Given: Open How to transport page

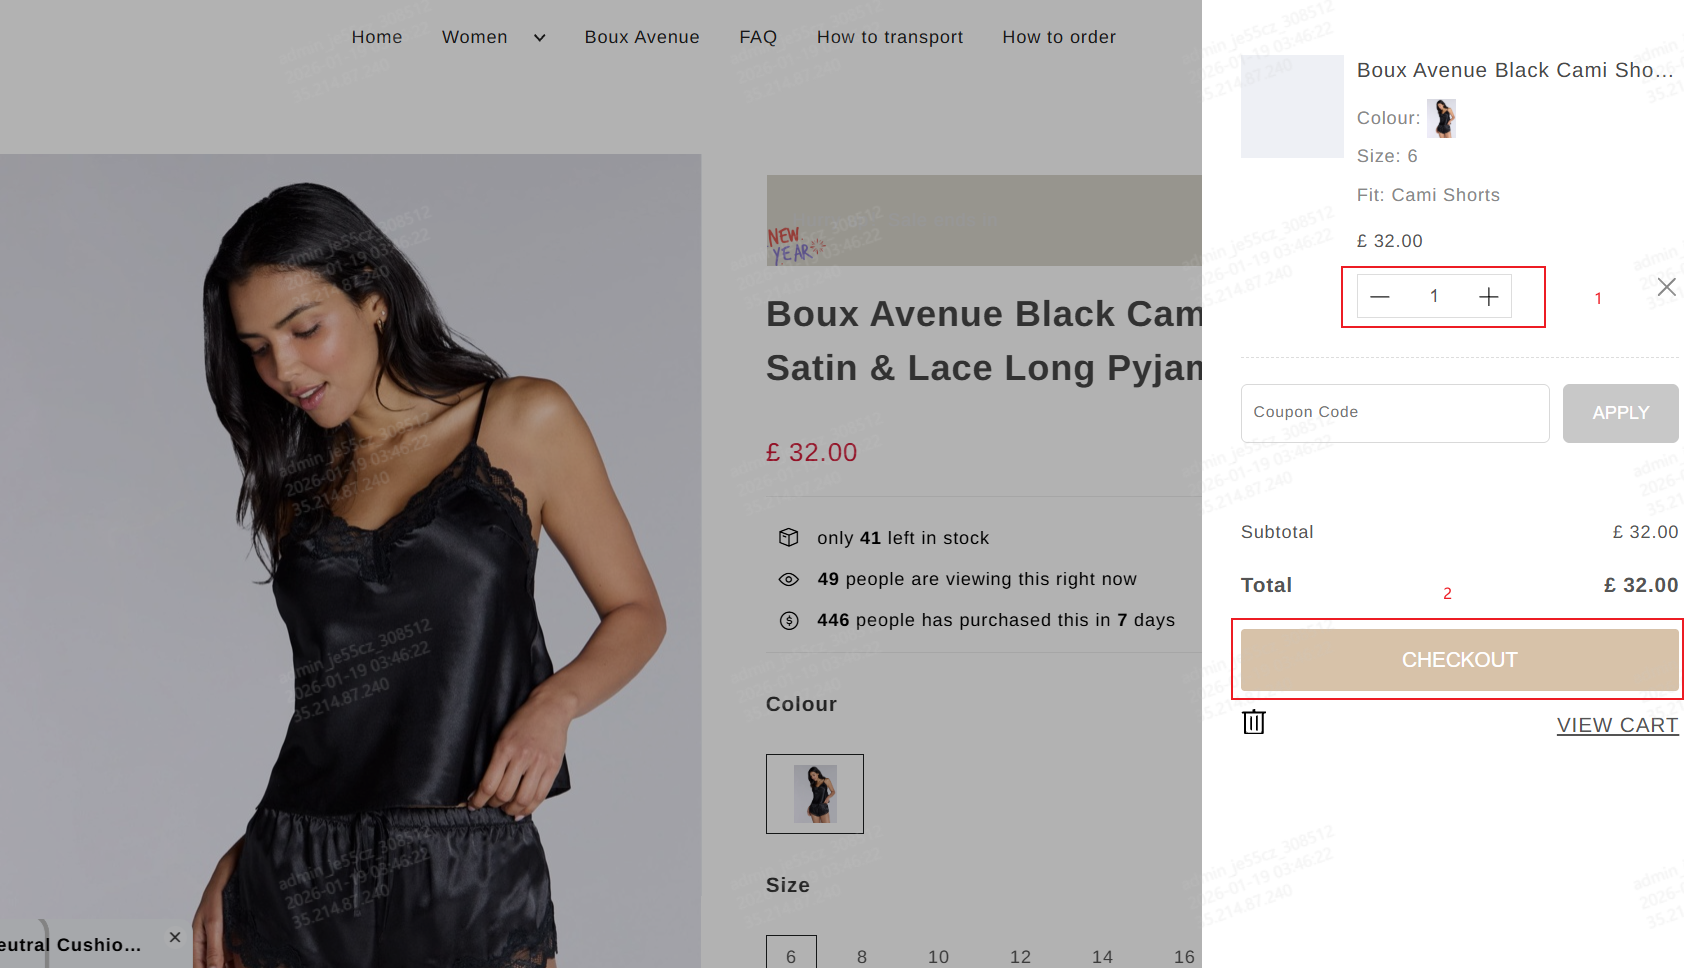Looking at the screenshot, I should (890, 37).
